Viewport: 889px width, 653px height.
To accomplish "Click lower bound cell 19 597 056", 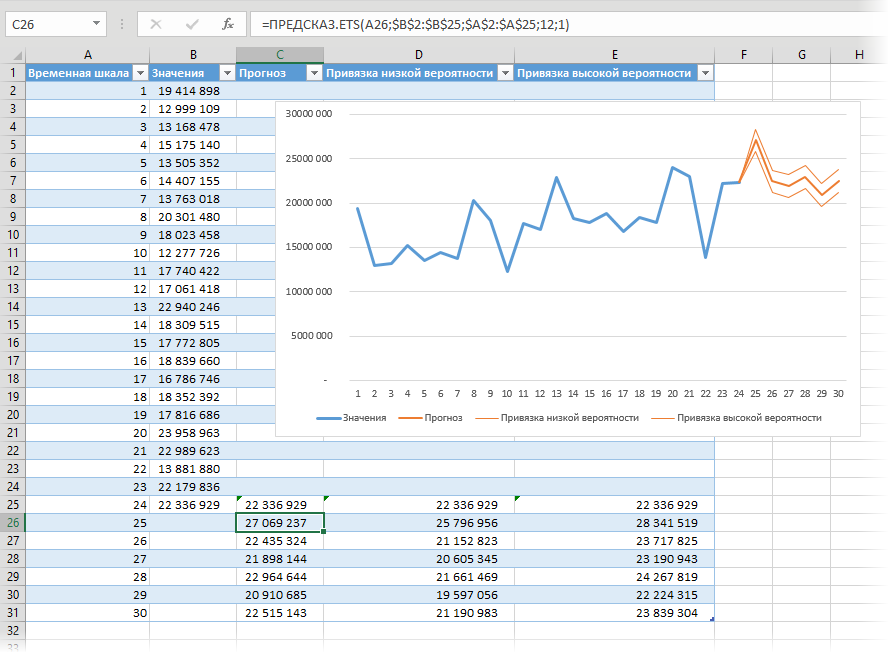I will pyautogui.click(x=419, y=595).
